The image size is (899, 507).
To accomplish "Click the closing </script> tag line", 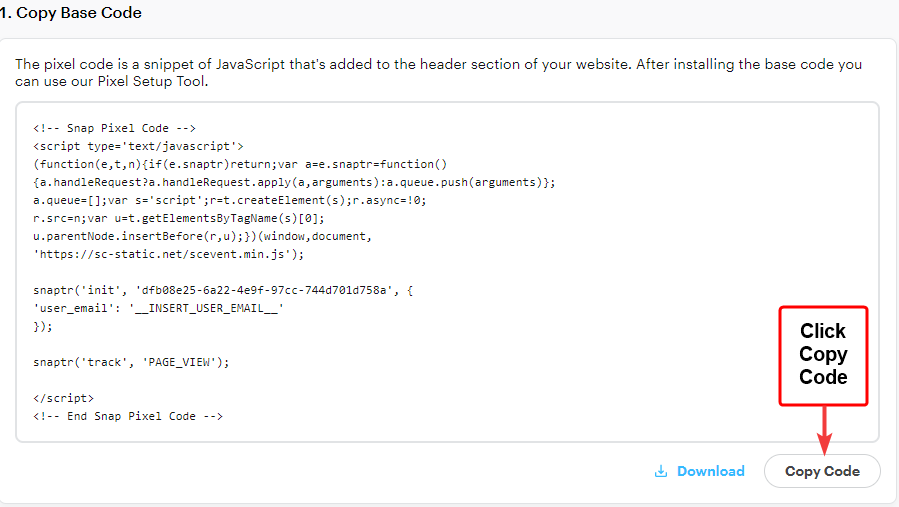I will (x=64, y=398).
